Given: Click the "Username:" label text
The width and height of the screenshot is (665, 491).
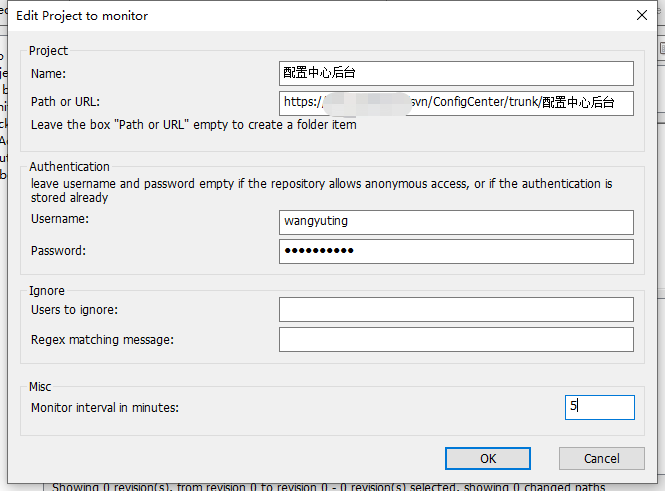Looking at the screenshot, I should pos(60,218).
